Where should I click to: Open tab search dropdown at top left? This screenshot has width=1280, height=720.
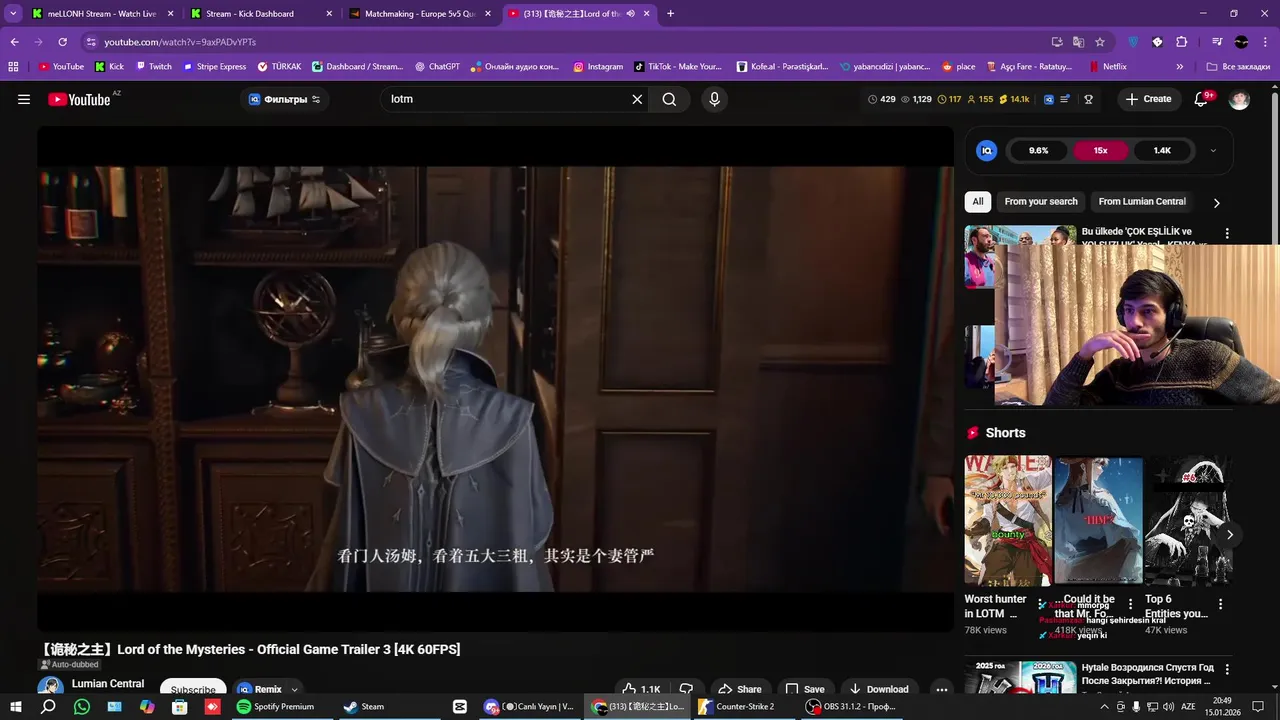point(13,14)
